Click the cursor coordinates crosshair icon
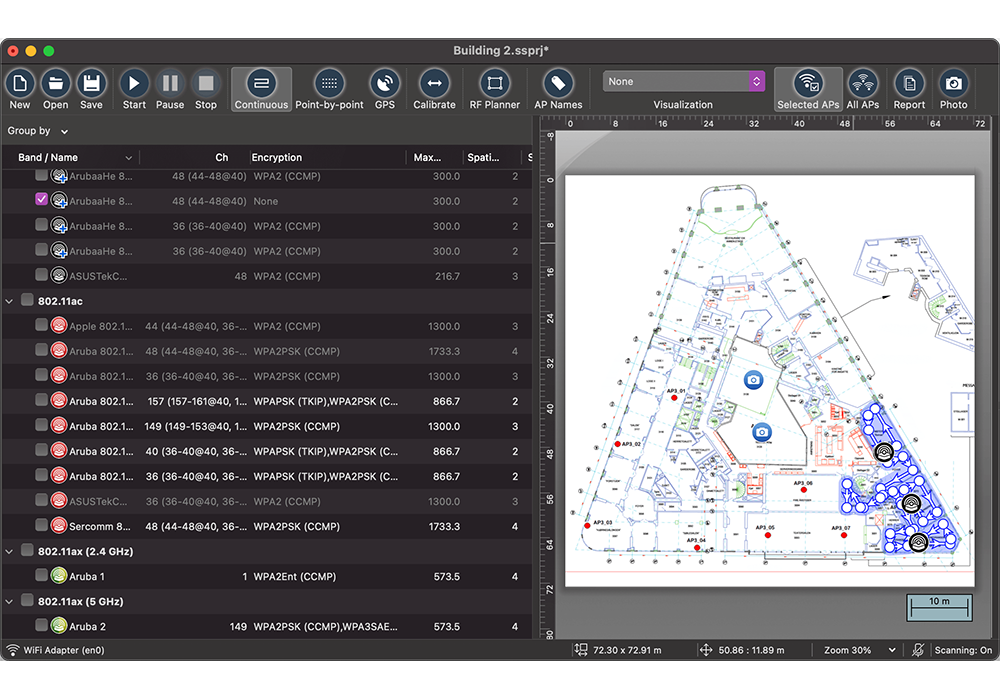This screenshot has height=700, width=1000. click(705, 650)
